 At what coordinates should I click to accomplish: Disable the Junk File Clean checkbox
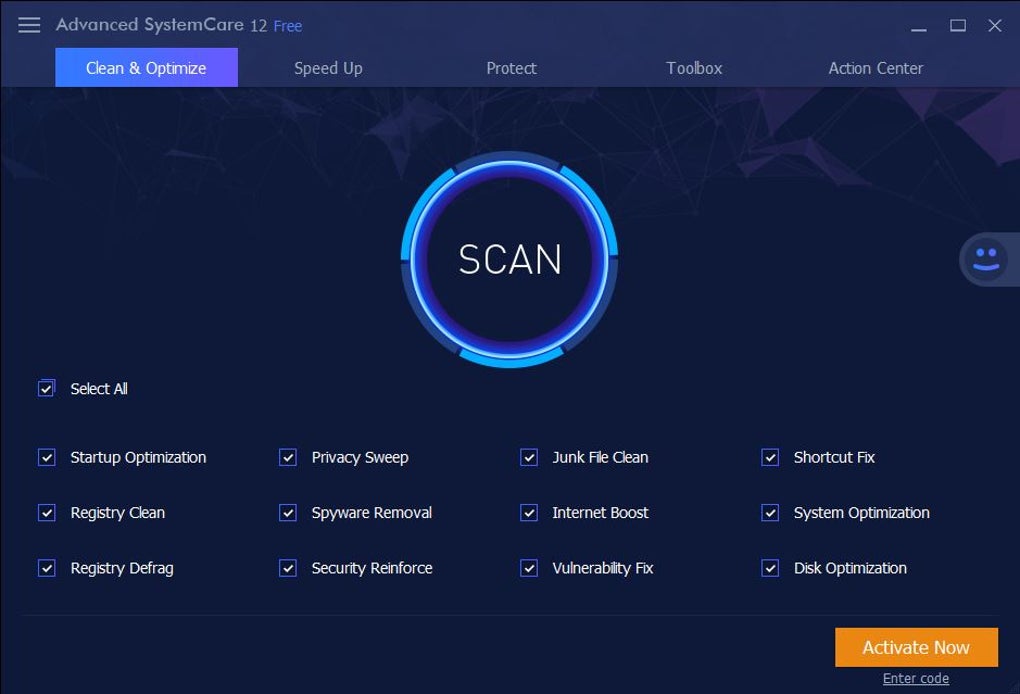point(529,457)
